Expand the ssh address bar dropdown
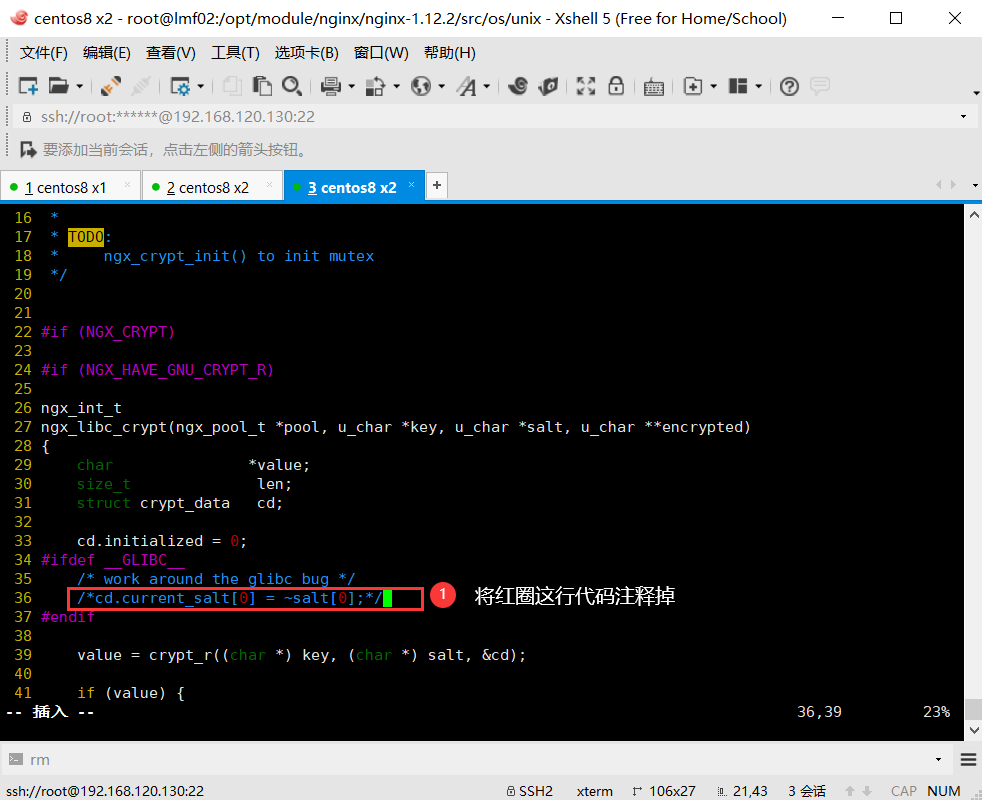Screen dimensions: 982x800 click(x=965, y=117)
